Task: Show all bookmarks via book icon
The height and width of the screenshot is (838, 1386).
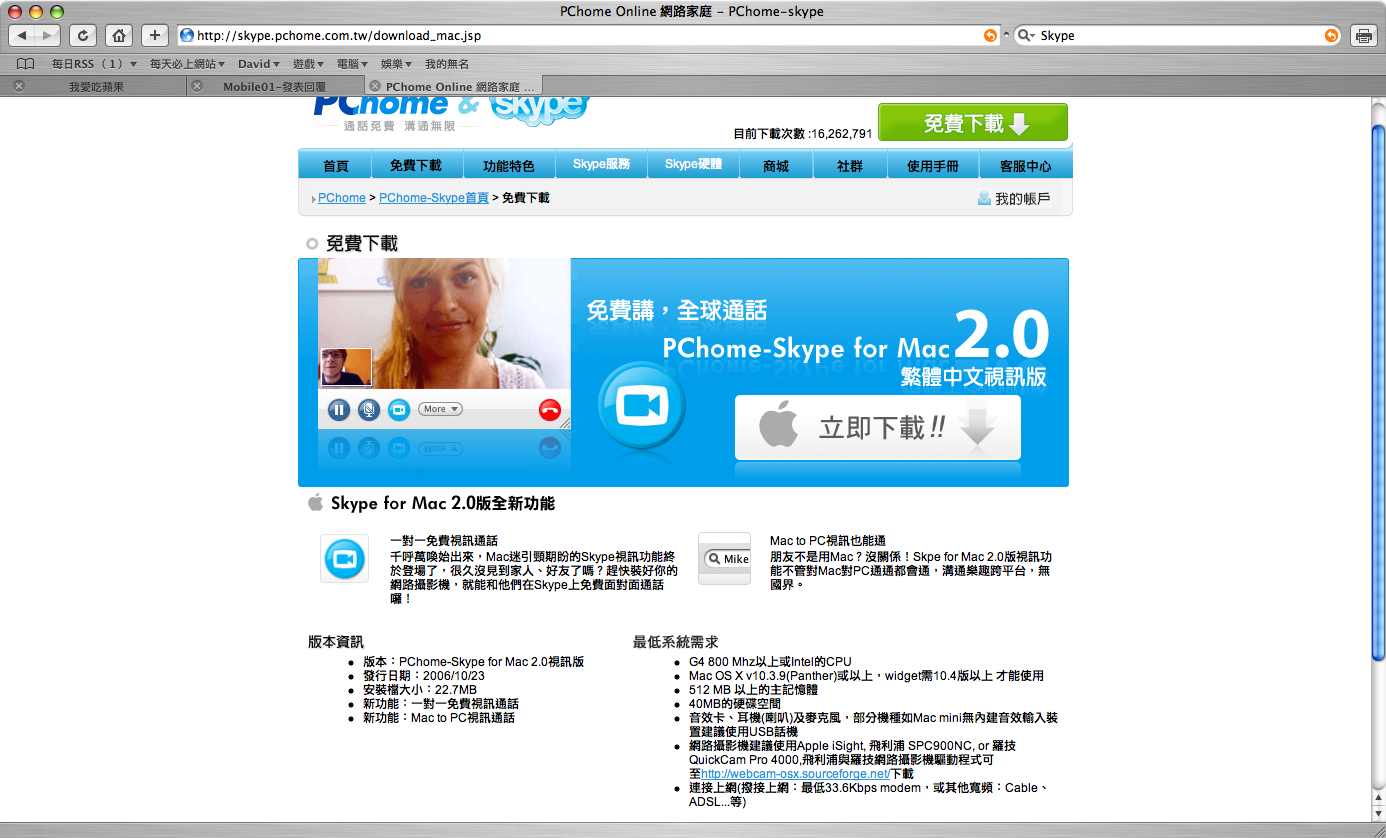Action: coord(25,63)
